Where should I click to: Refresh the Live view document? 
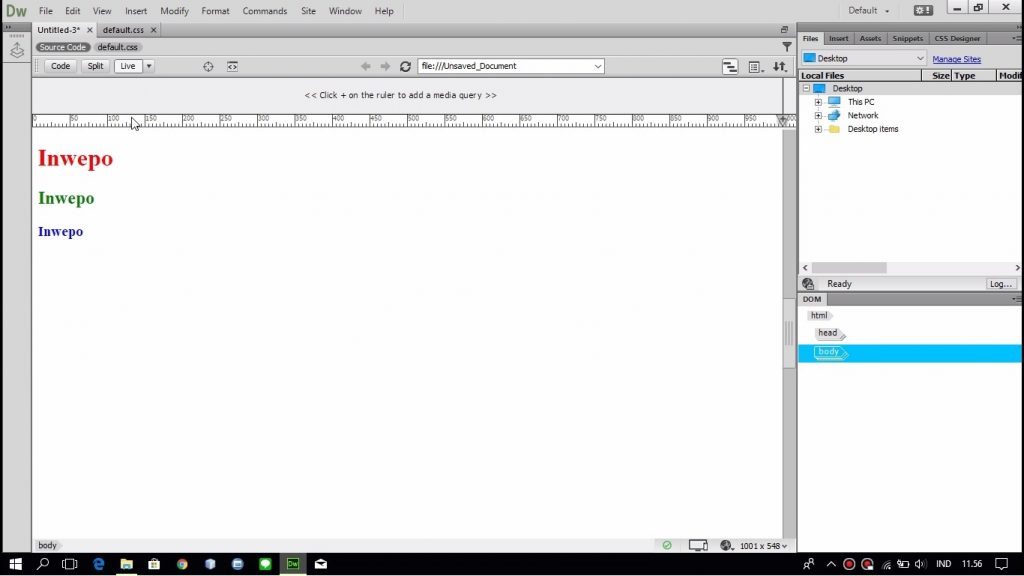[406, 67]
